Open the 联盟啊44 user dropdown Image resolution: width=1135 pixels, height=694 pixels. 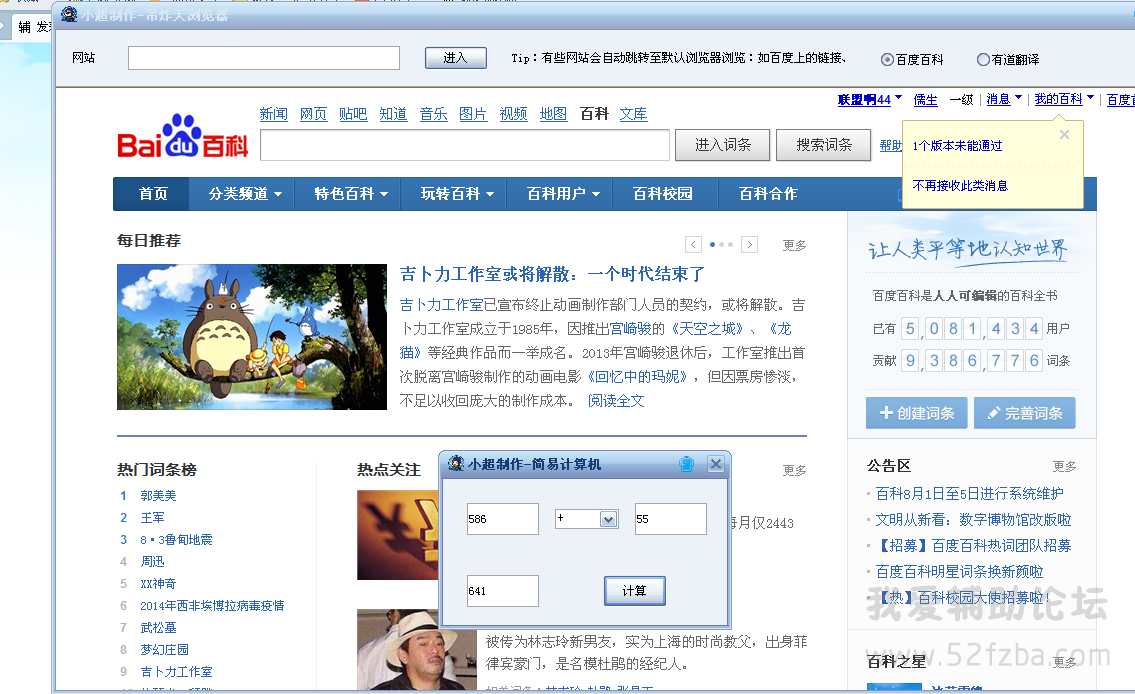[870, 100]
